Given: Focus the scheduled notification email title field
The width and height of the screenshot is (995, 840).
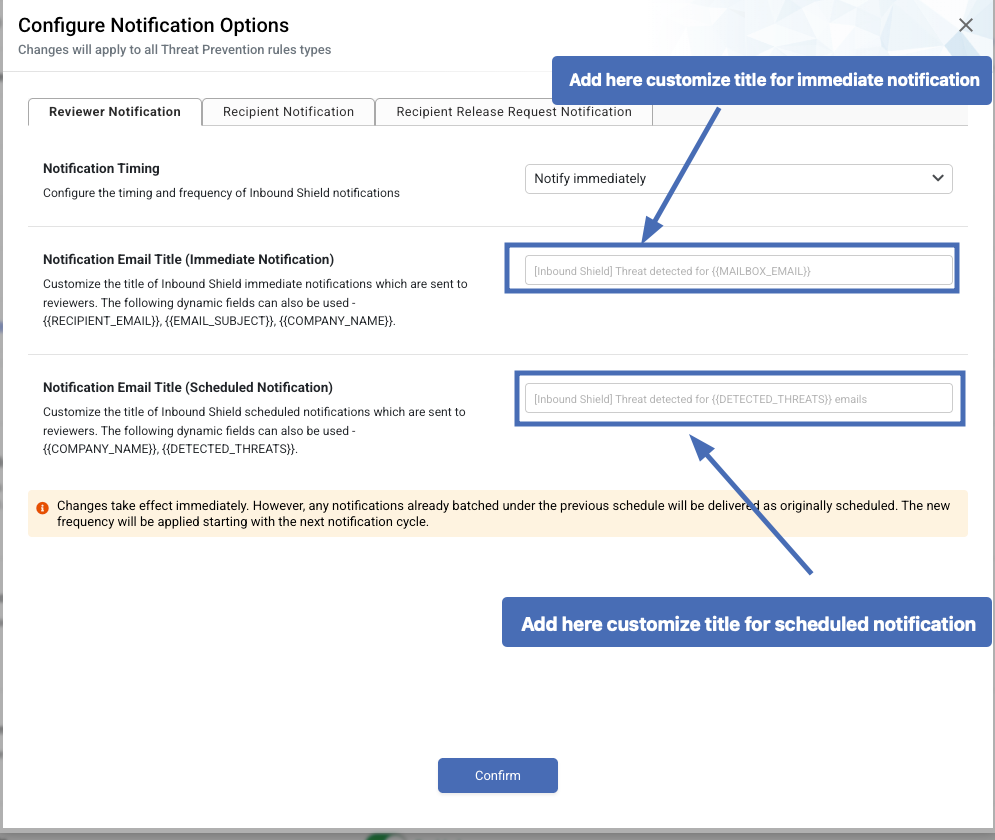Looking at the screenshot, I should point(739,399).
